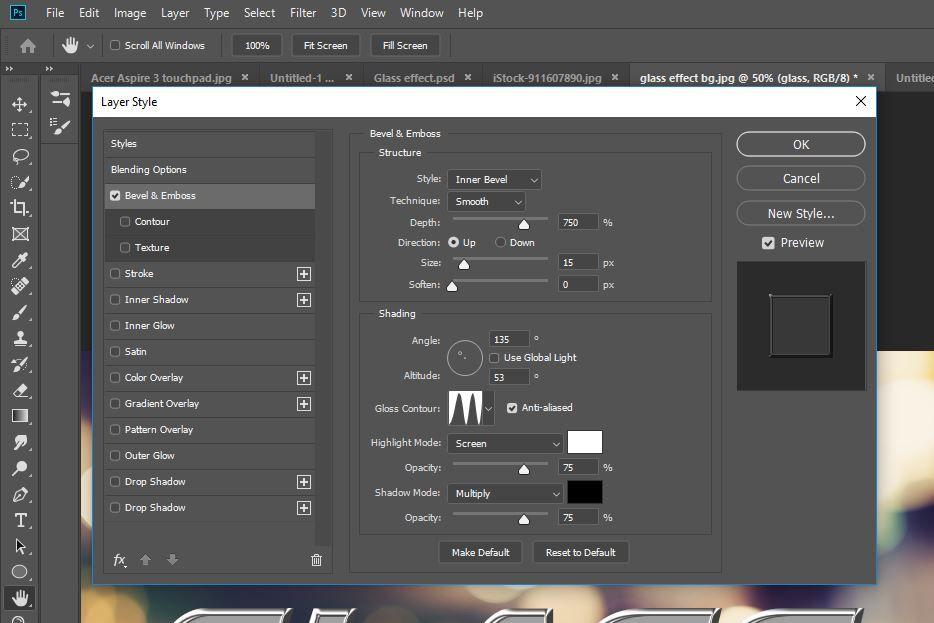The width and height of the screenshot is (934, 623).
Task: Select the Eyedropper tool
Action: pyautogui.click(x=20, y=260)
